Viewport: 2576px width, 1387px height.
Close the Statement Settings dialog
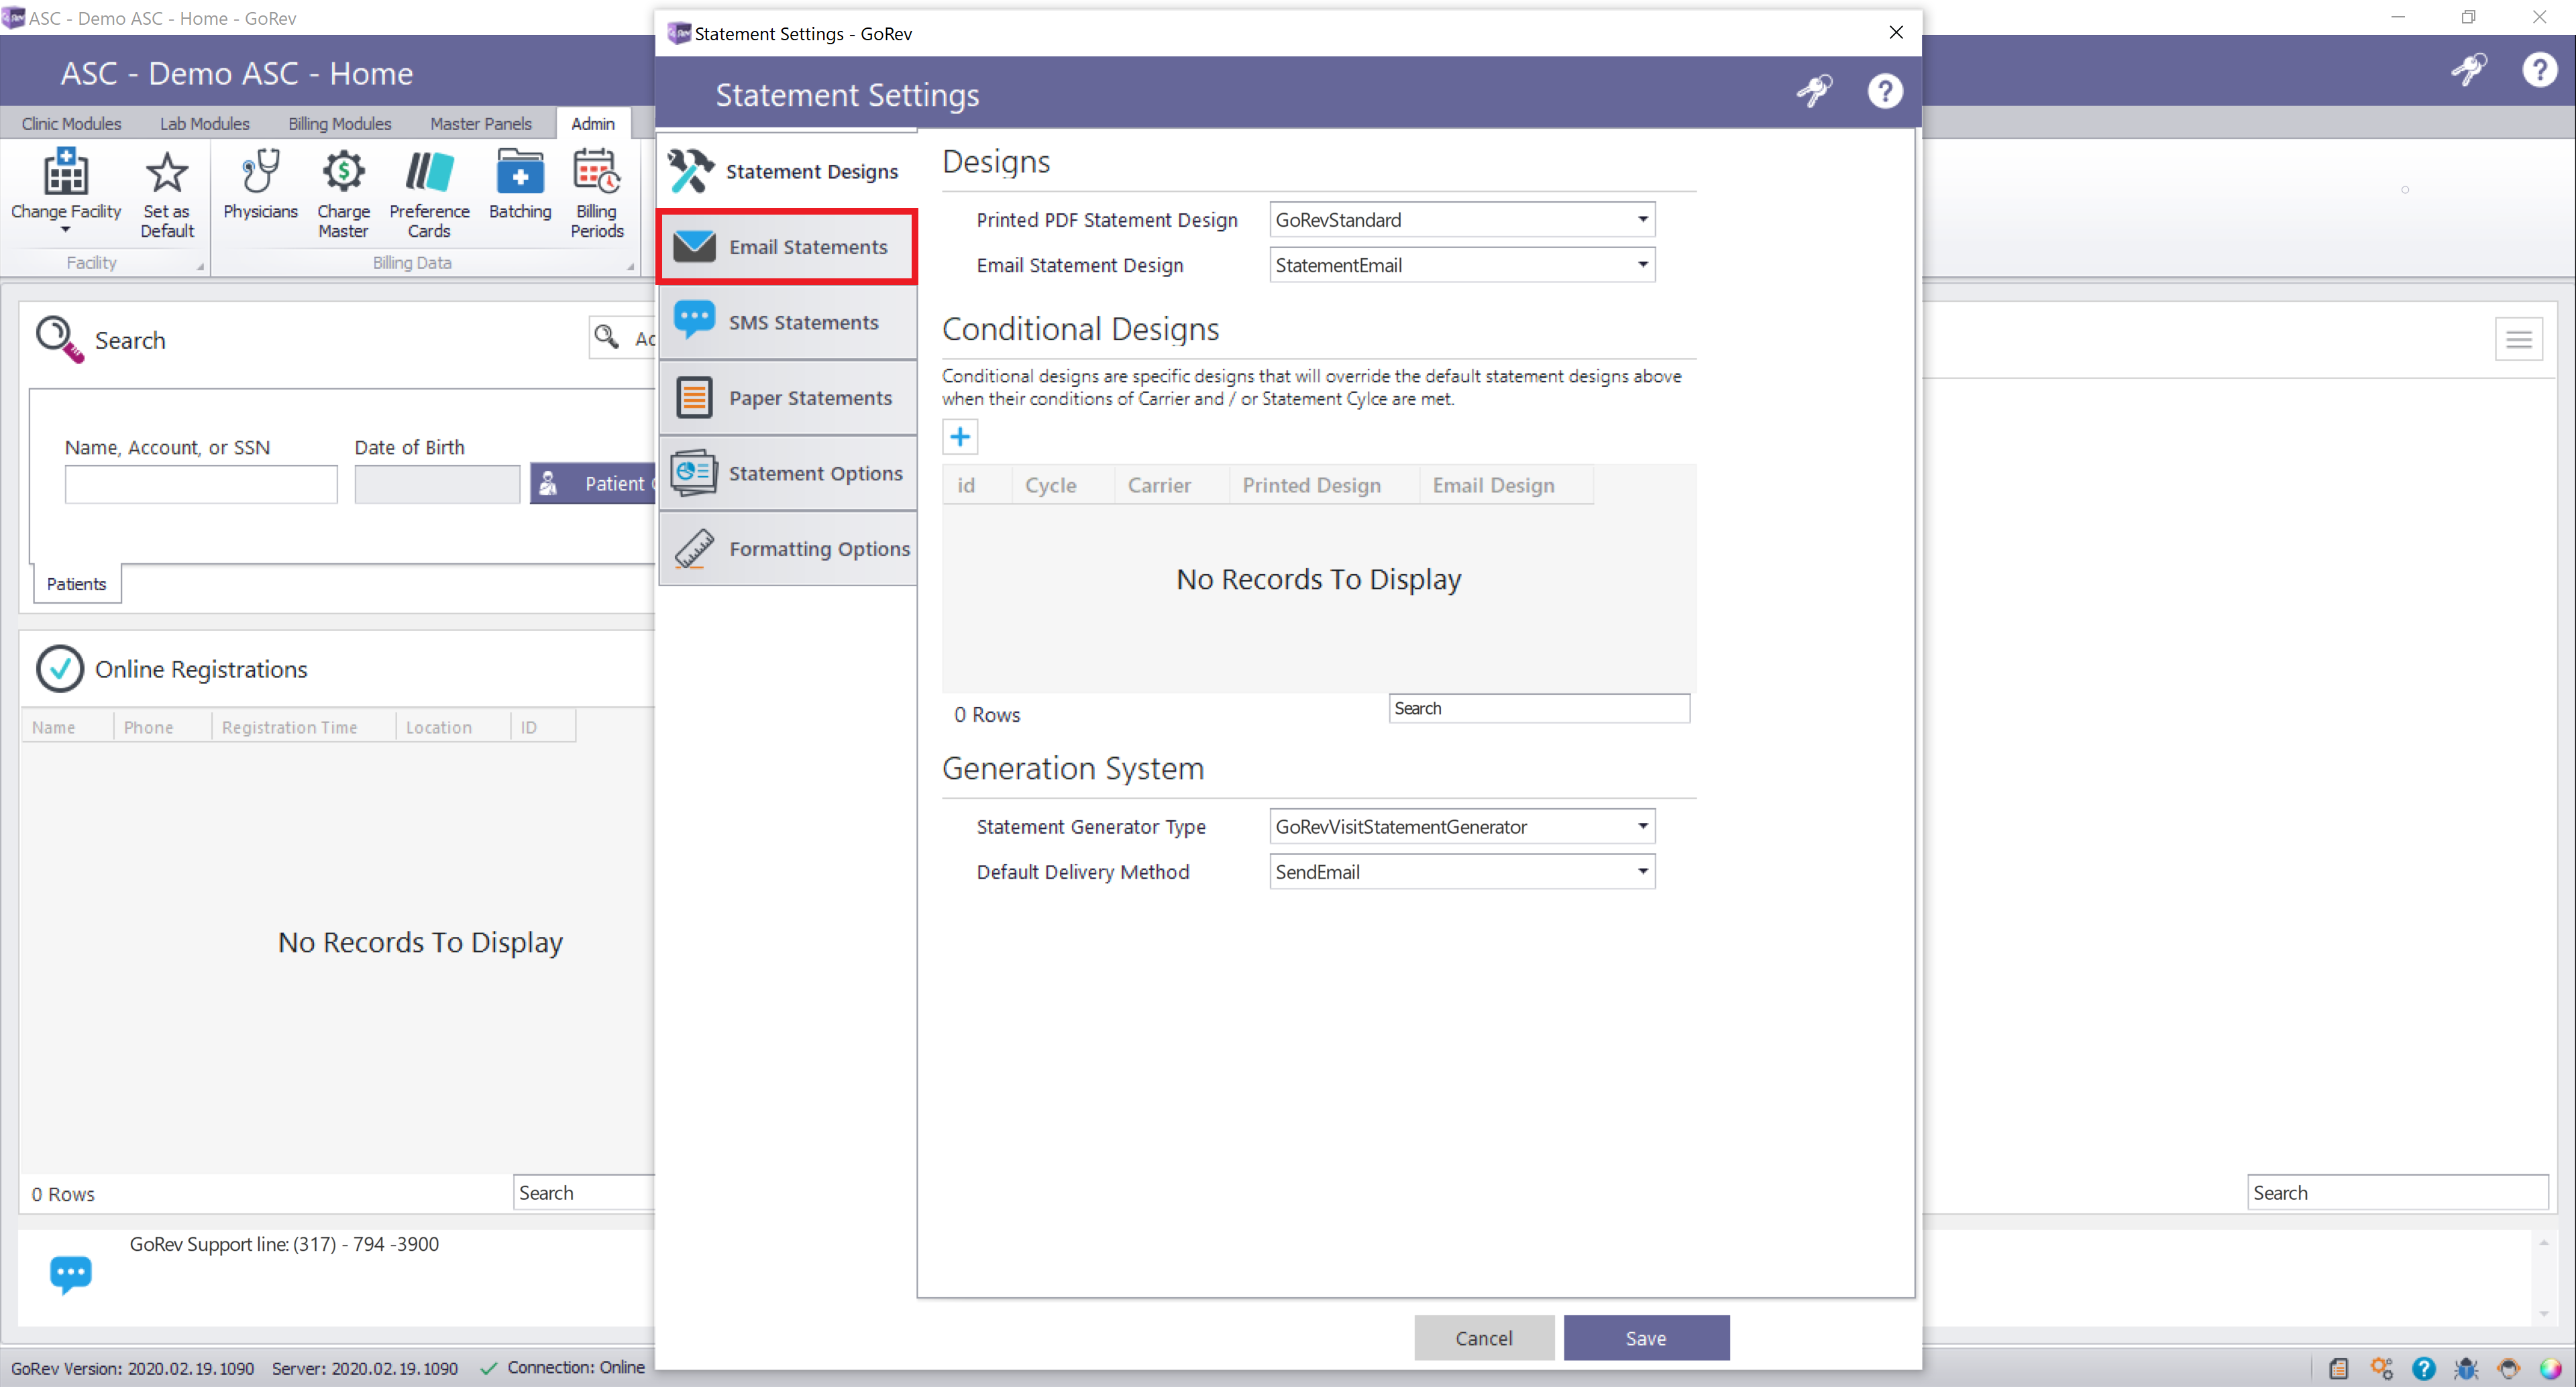[1895, 32]
